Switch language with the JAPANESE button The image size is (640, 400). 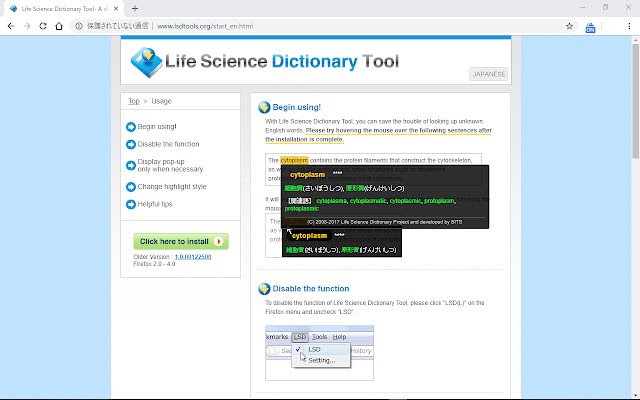pos(489,74)
